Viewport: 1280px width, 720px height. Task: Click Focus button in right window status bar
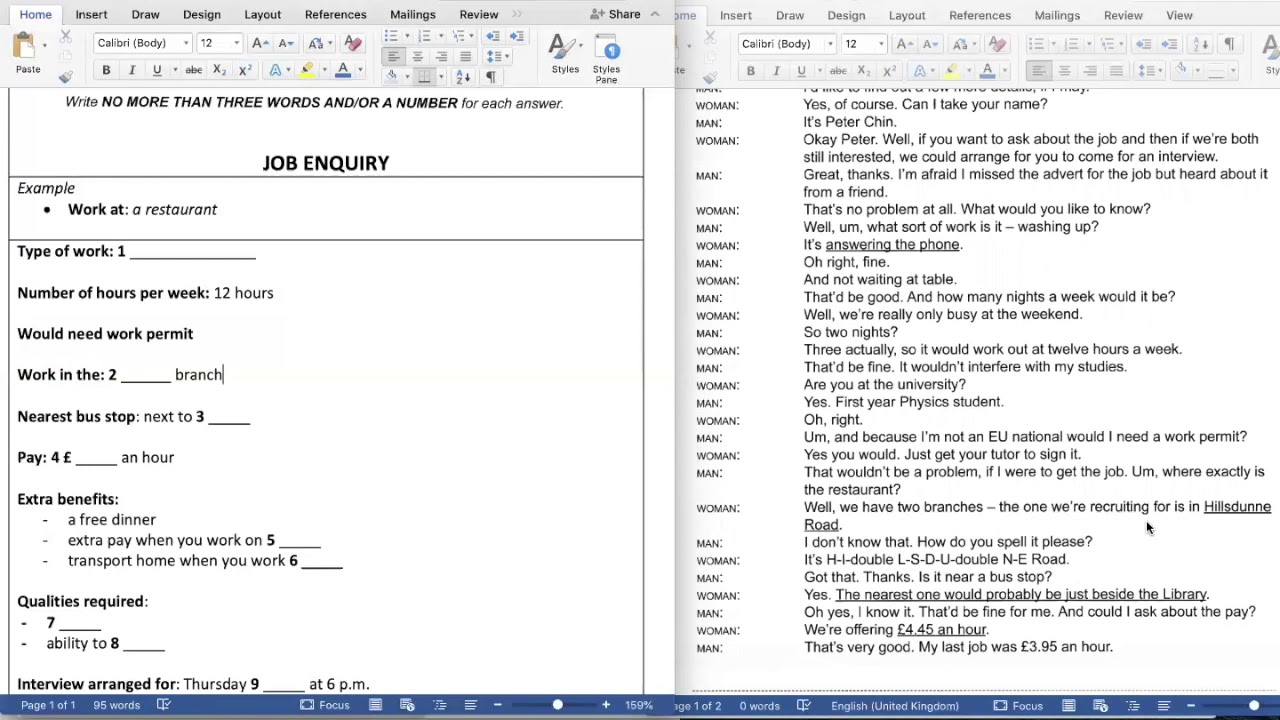click(x=1018, y=706)
